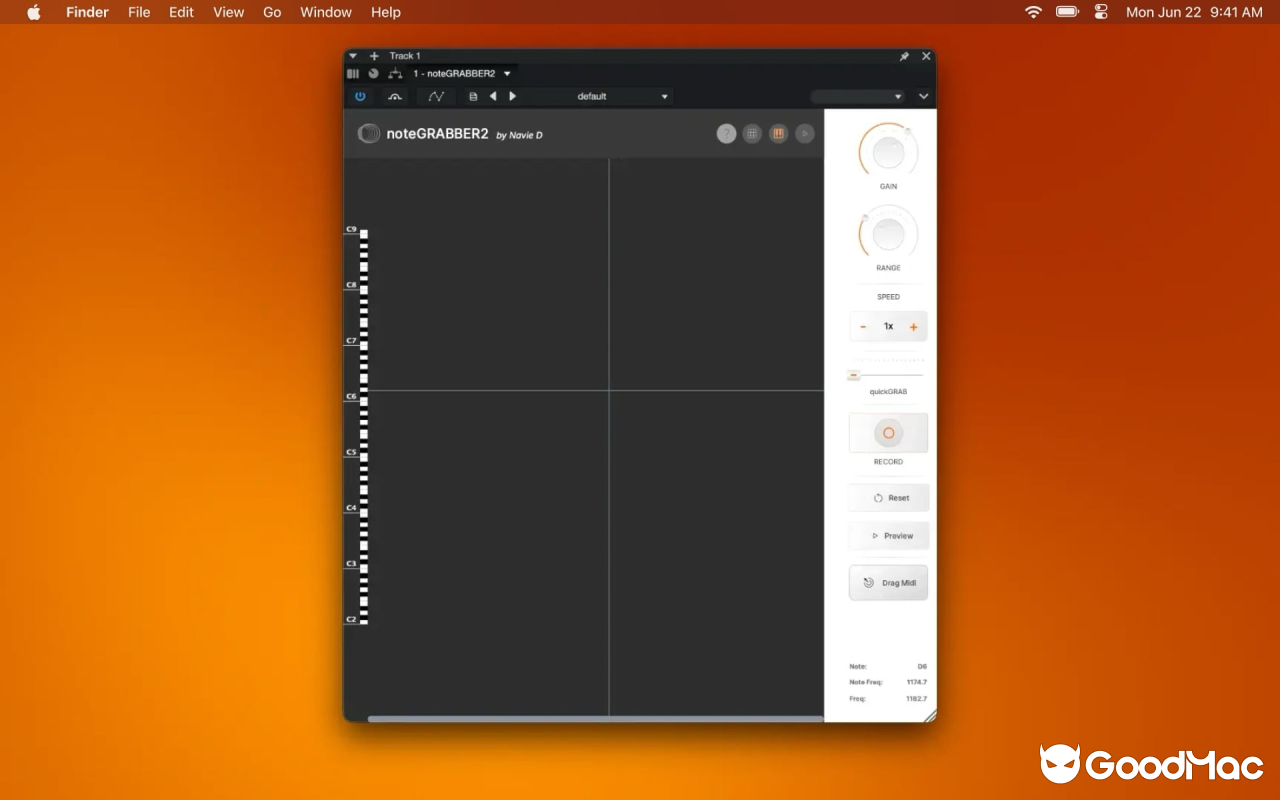Image resolution: width=1280 pixels, height=800 pixels.
Task: Click the Mon Jun 22 9:41 AM clock
Action: click(x=1194, y=12)
